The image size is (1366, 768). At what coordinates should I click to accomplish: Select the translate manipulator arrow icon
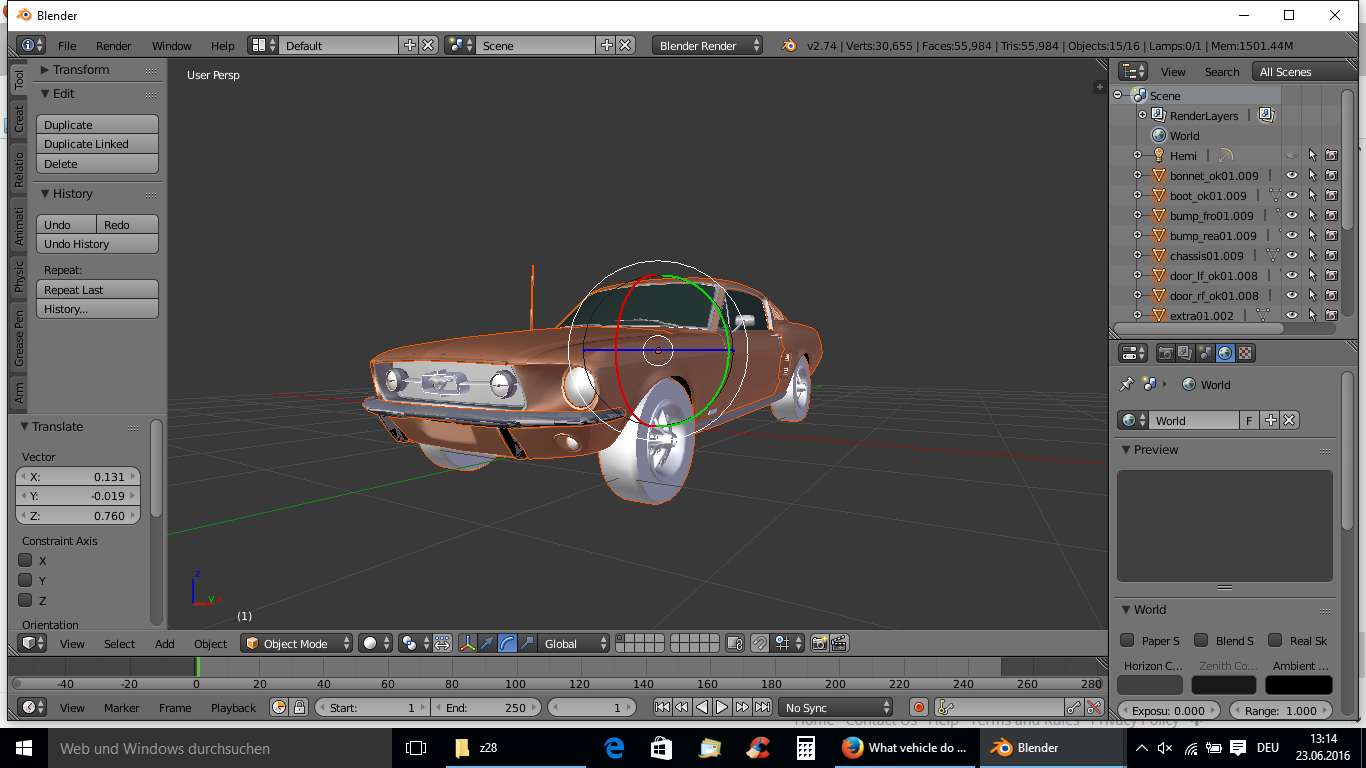(487, 643)
